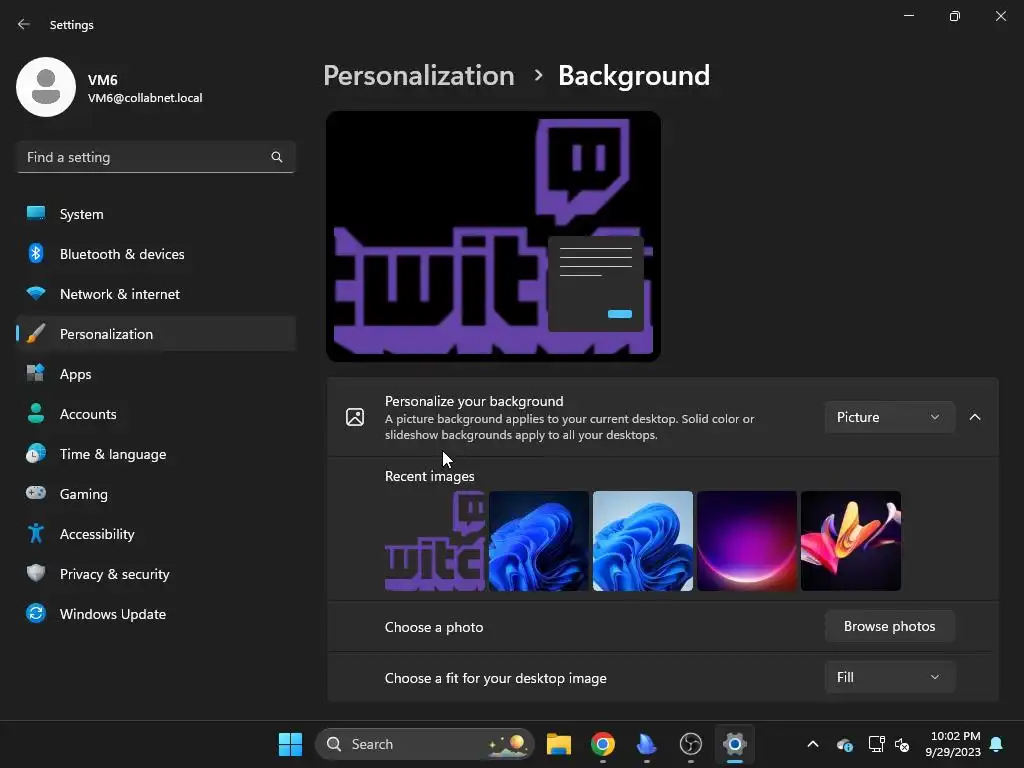The height and width of the screenshot is (768, 1024).
Task: Open System settings
Action: [x=156, y=214]
